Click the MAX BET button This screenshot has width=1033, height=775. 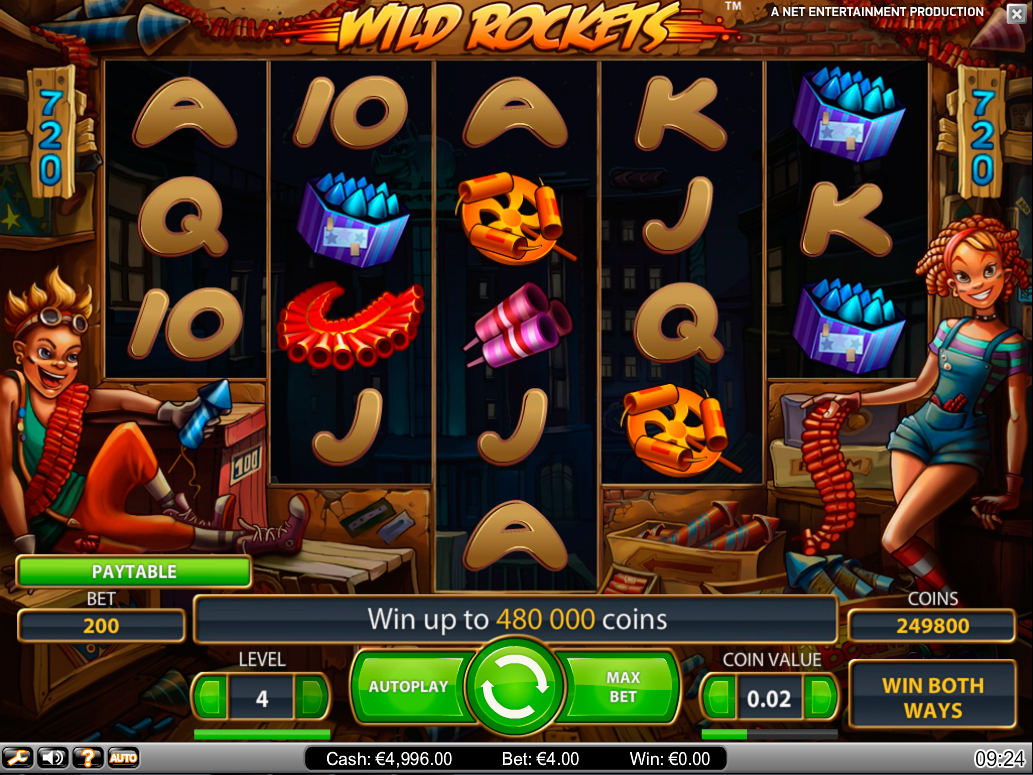click(x=621, y=687)
